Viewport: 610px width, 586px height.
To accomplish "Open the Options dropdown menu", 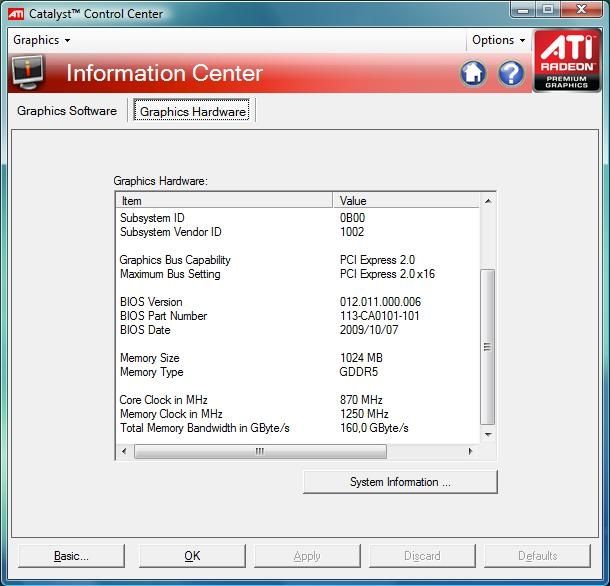I will pos(498,40).
